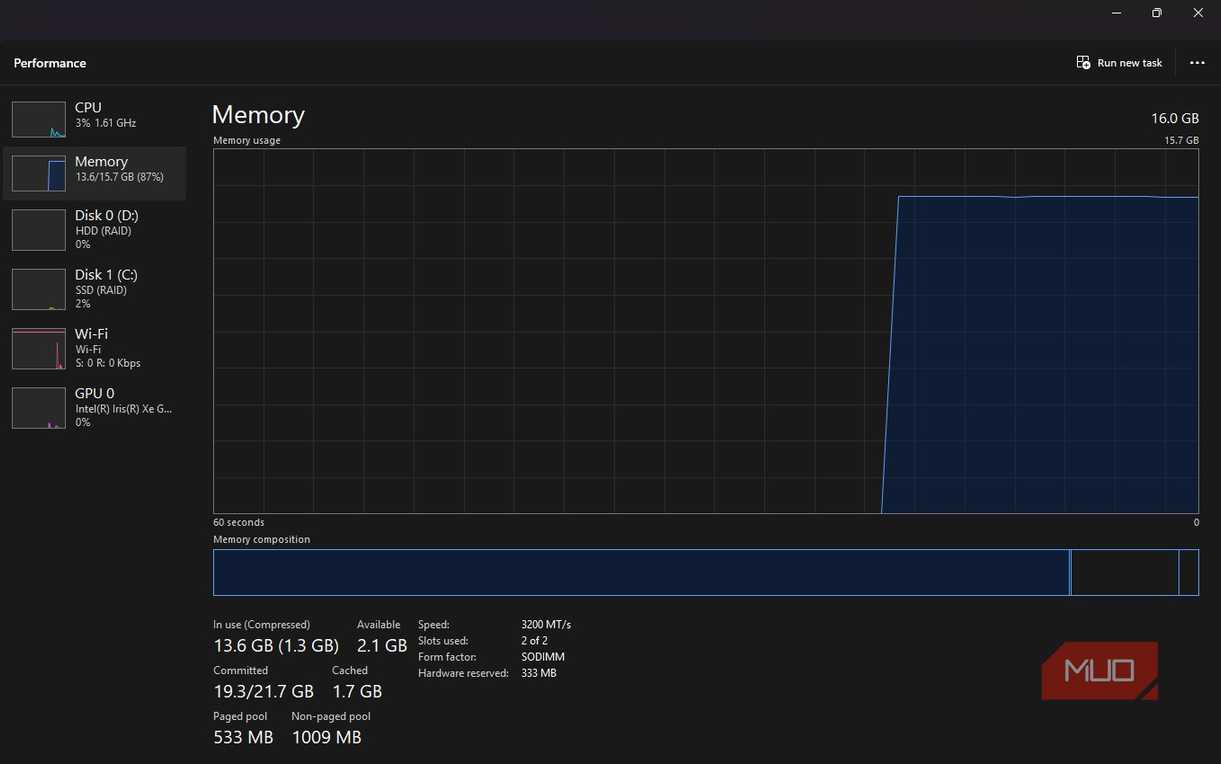Click the 60 seconds axis label
This screenshot has width=1221, height=764.
click(x=238, y=522)
